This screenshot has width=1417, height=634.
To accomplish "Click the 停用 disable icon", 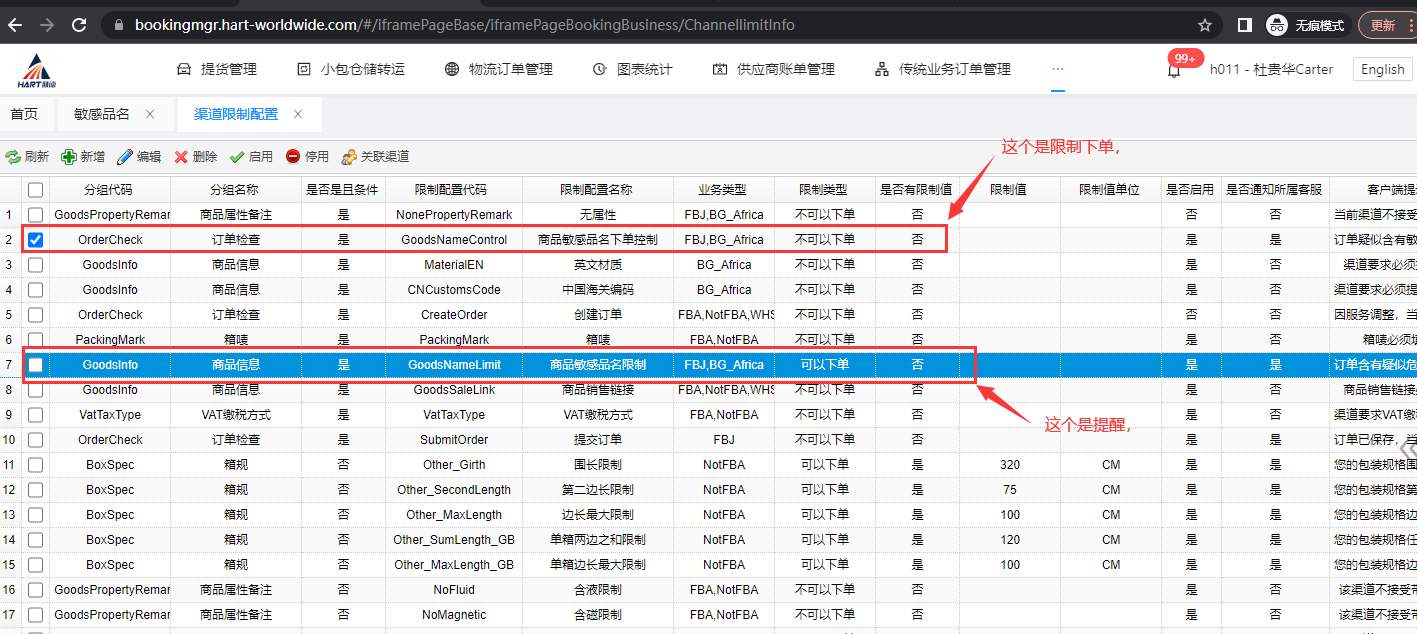I will [293, 157].
